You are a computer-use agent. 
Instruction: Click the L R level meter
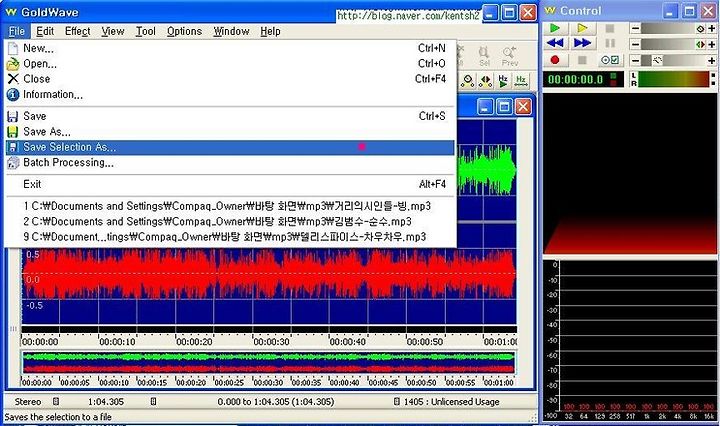673,79
